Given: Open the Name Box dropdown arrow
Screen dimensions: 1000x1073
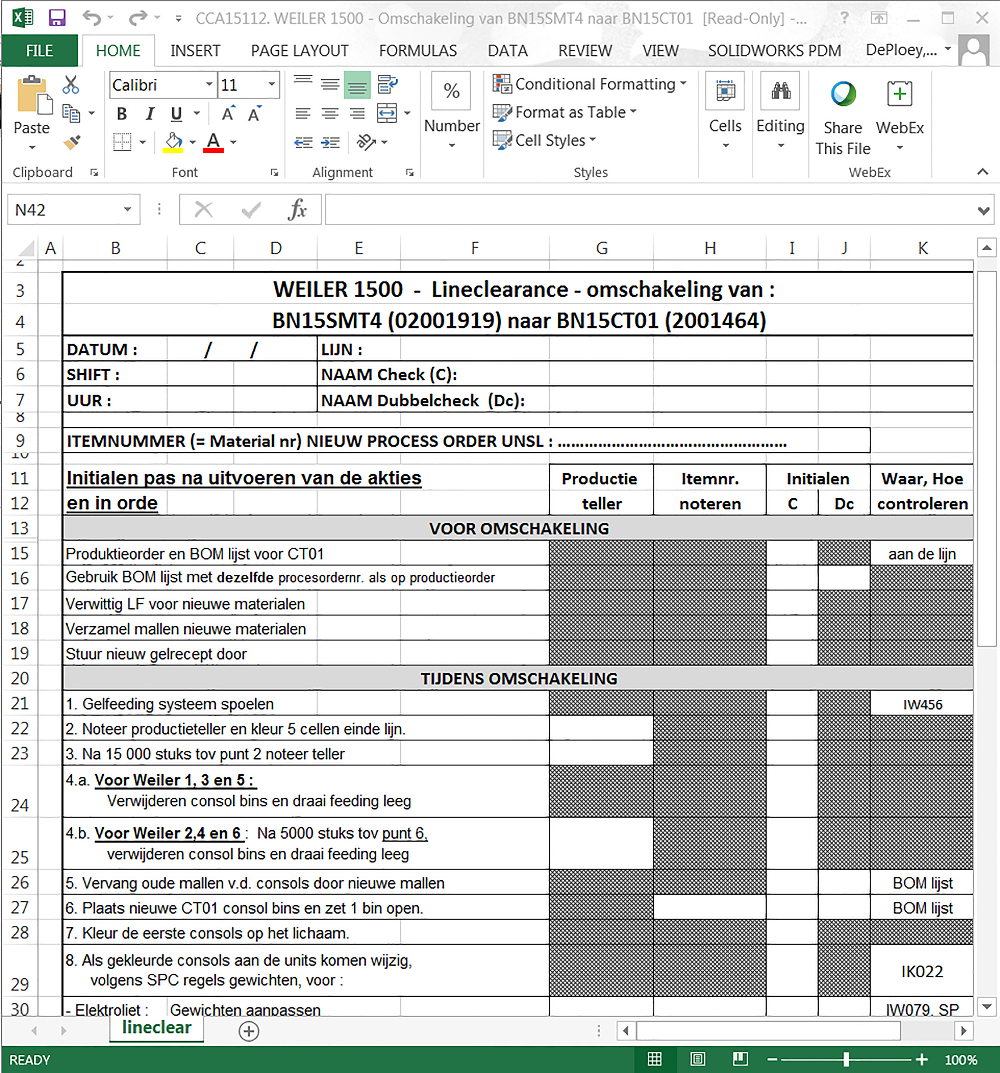Looking at the screenshot, I should (127, 209).
